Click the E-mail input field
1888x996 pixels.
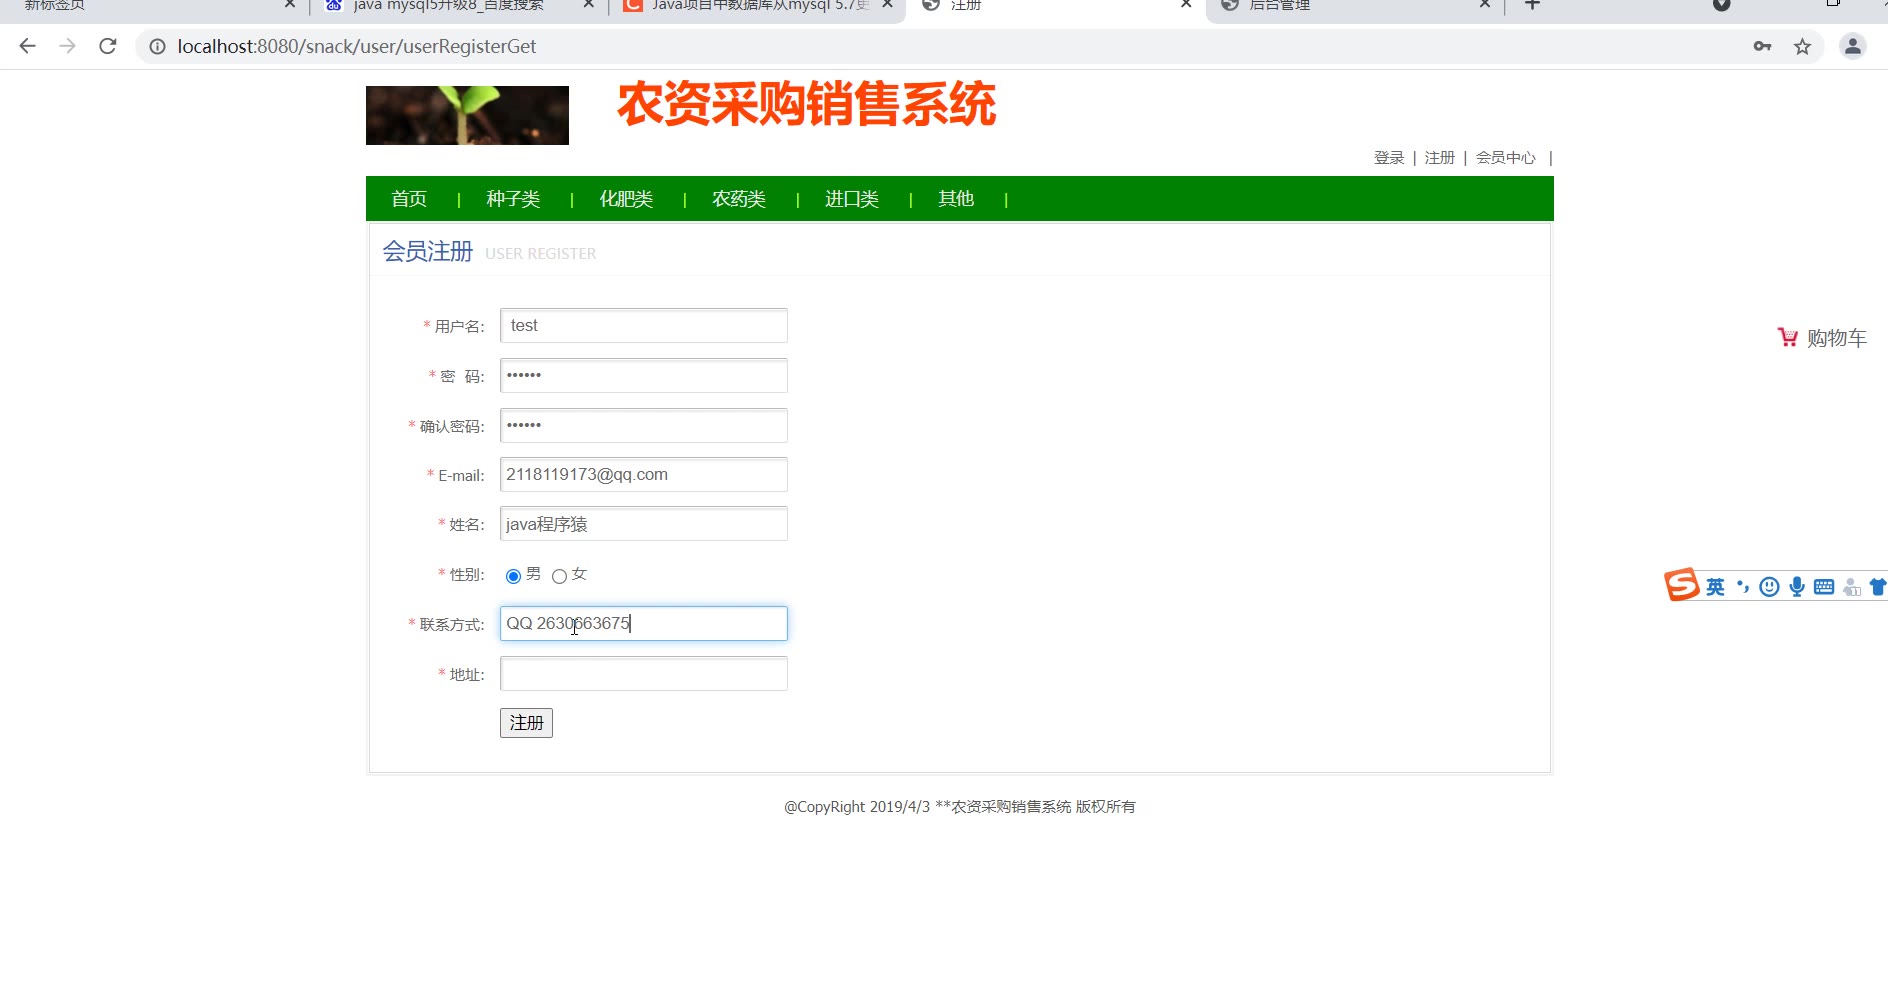(x=644, y=475)
